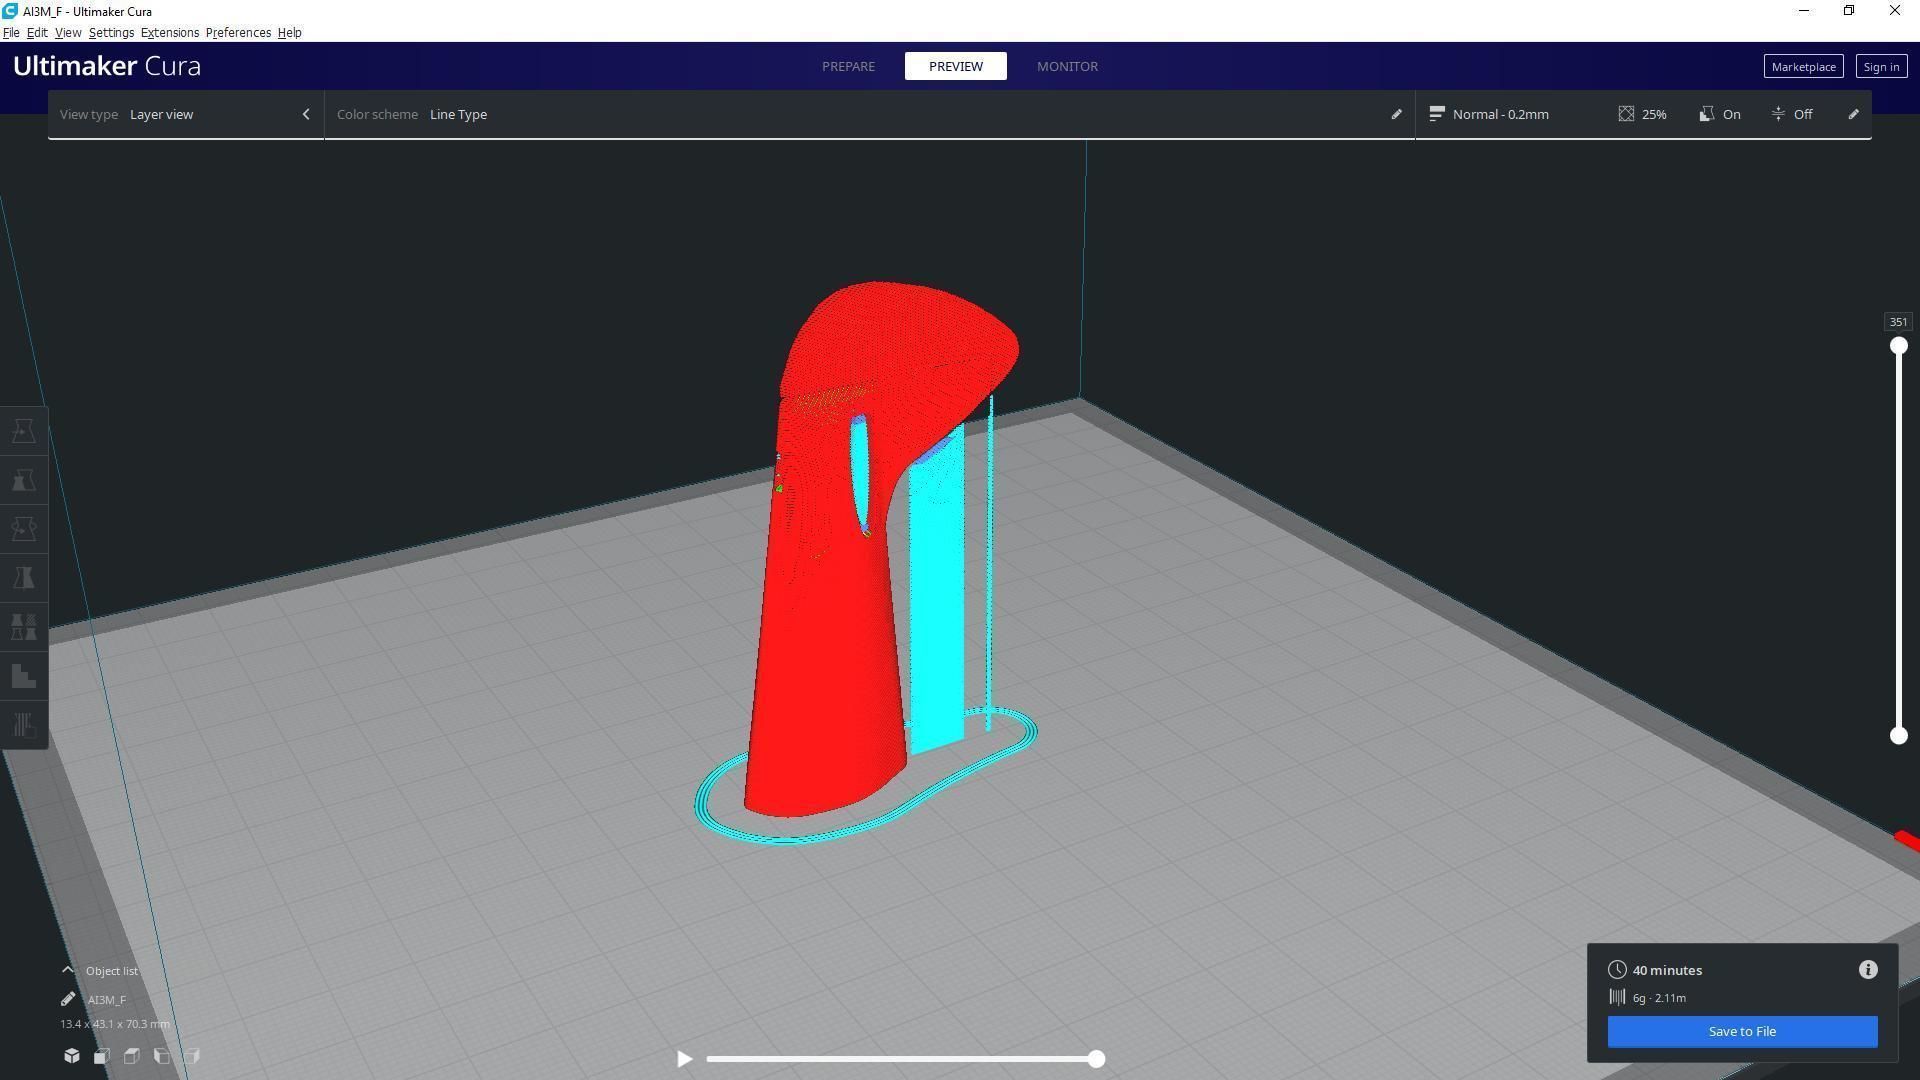Open the Extensions menu
Screen dimensions: 1920x1080
(x=169, y=33)
